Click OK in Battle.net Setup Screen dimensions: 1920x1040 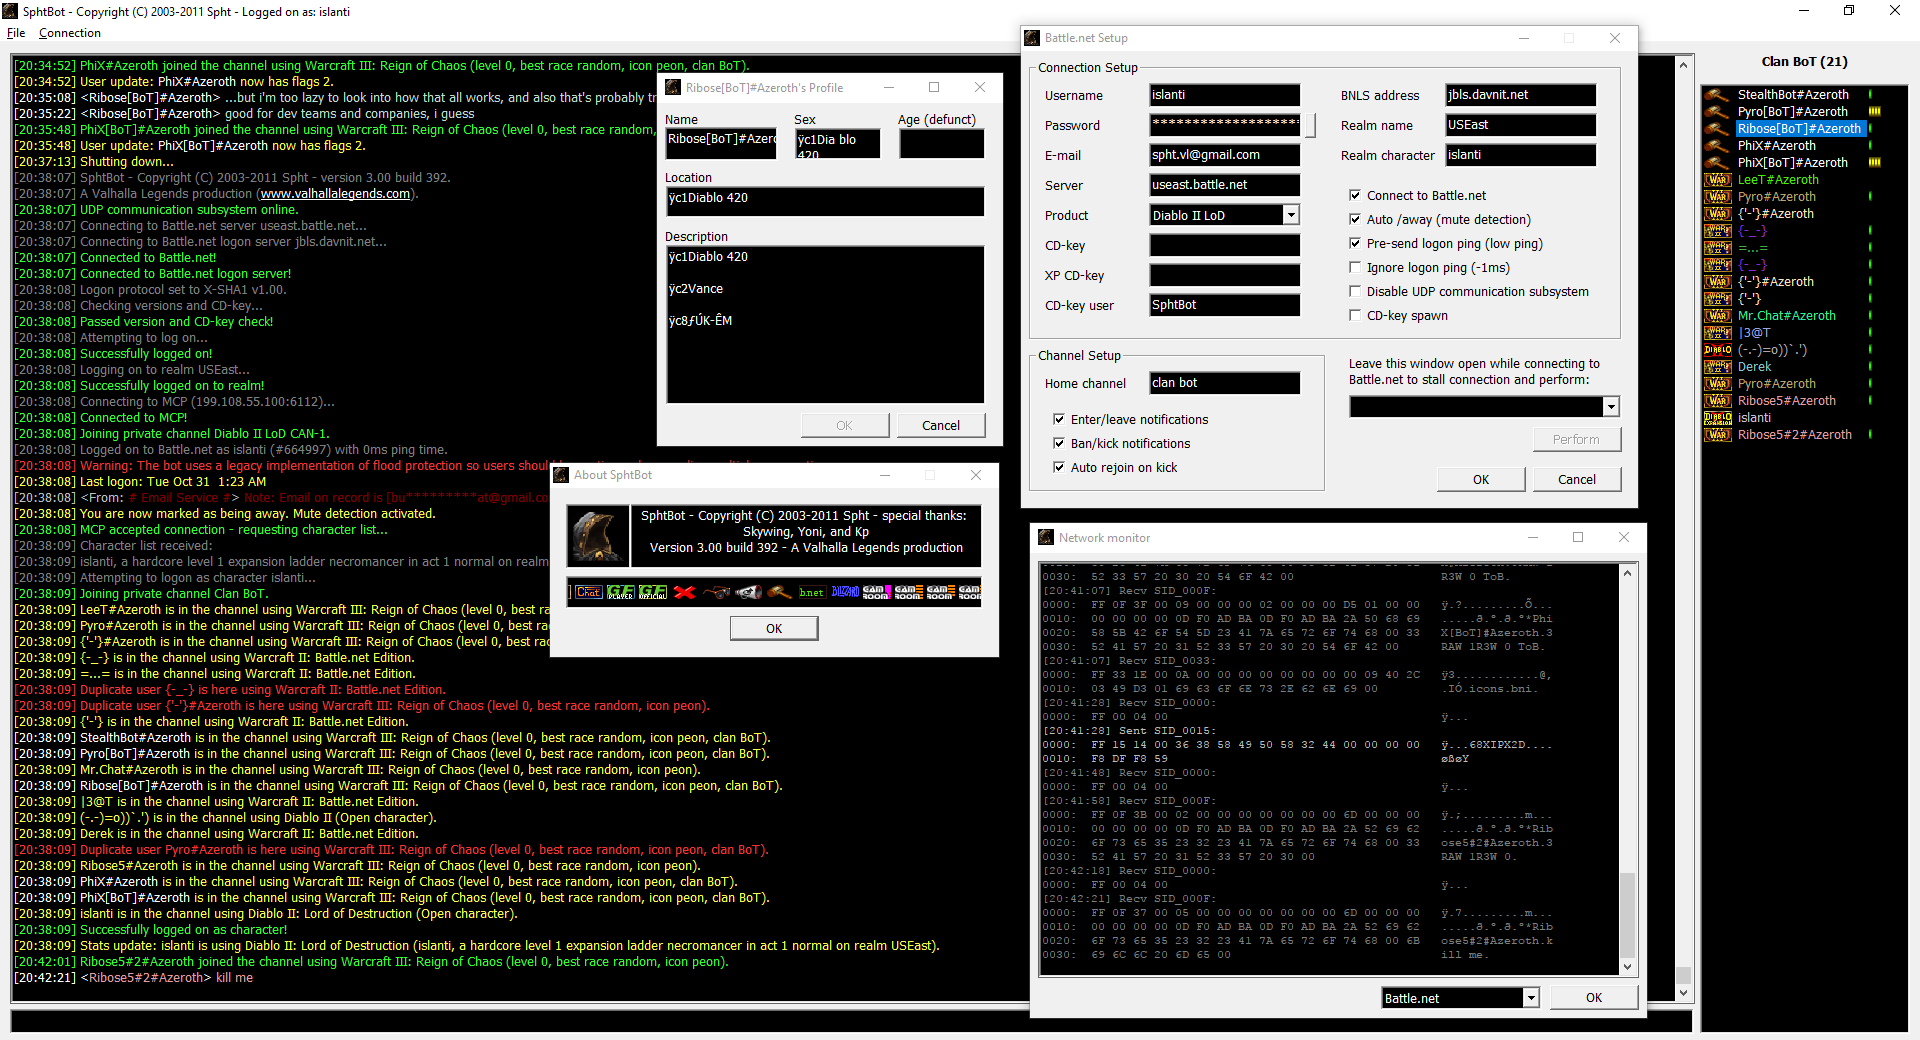[x=1481, y=480]
